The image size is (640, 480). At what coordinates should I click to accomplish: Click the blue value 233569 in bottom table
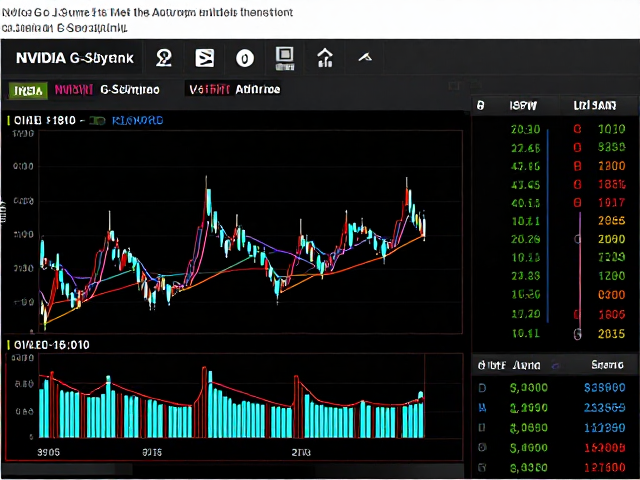click(x=604, y=407)
